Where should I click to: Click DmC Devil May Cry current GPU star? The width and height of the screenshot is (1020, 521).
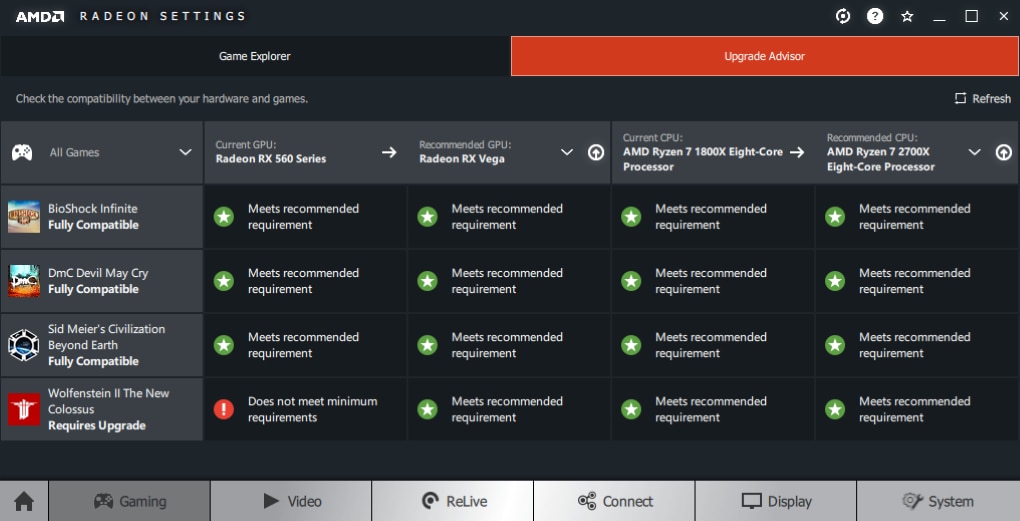[224, 281]
